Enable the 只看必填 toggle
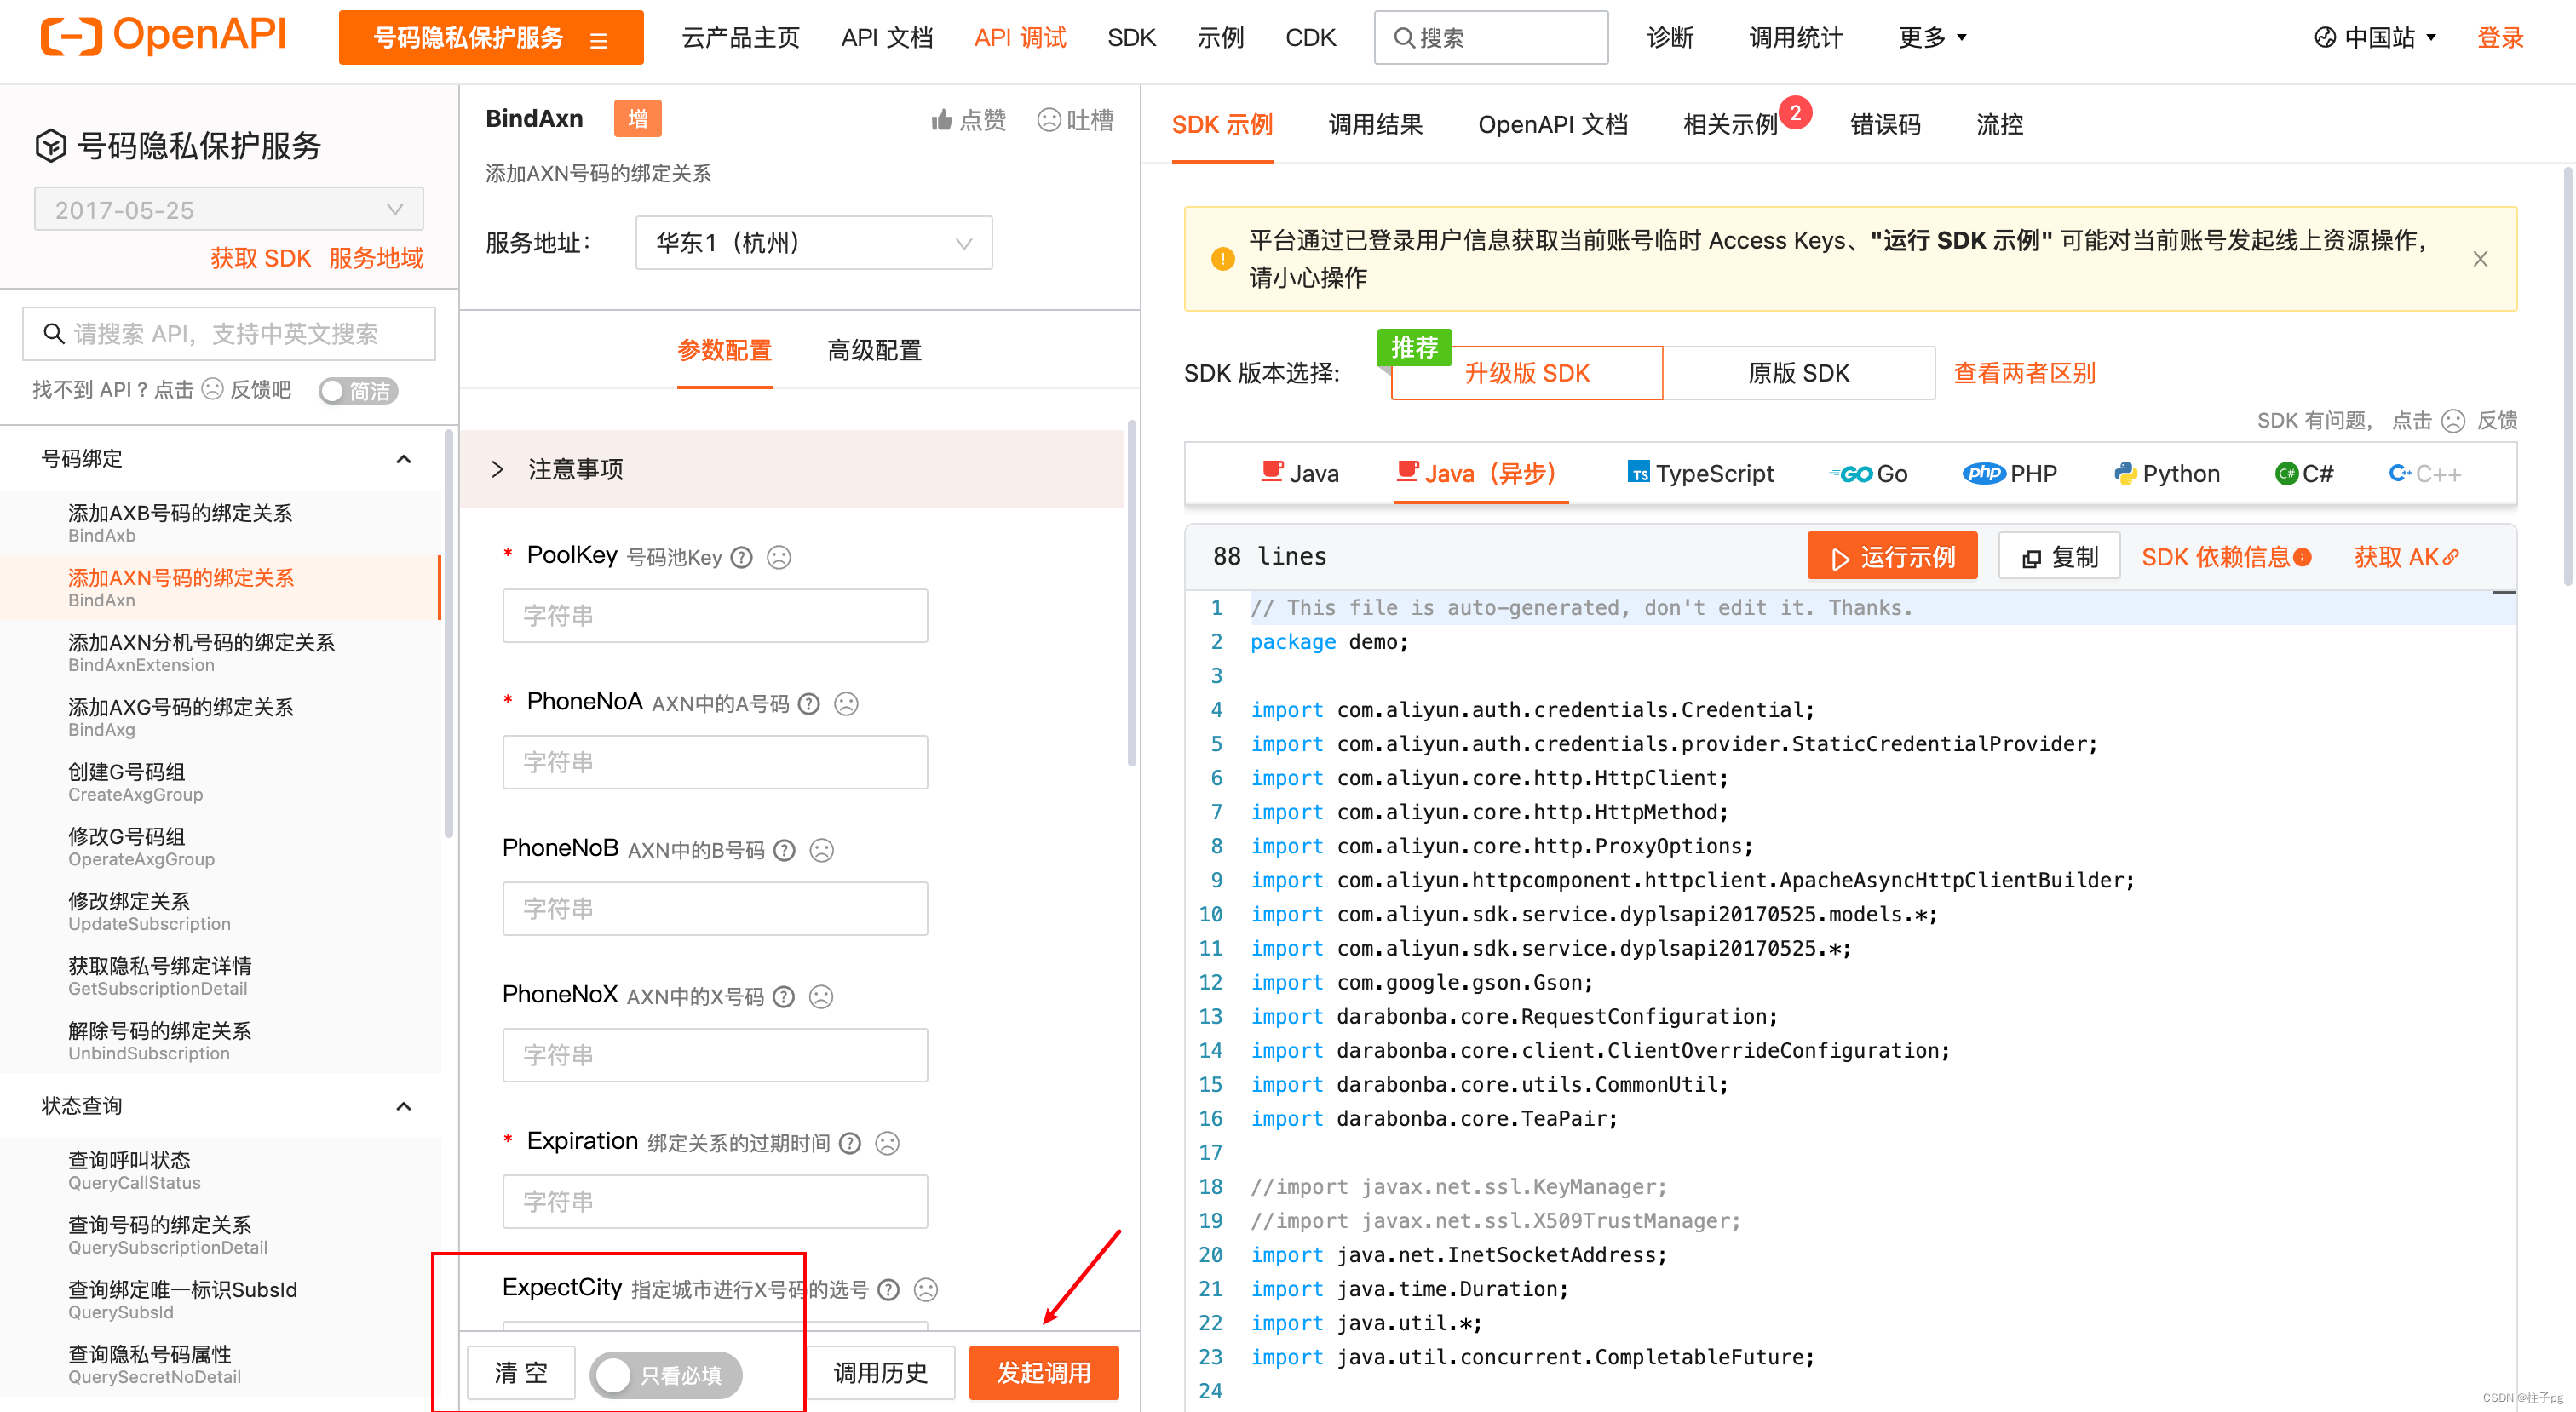 click(615, 1375)
